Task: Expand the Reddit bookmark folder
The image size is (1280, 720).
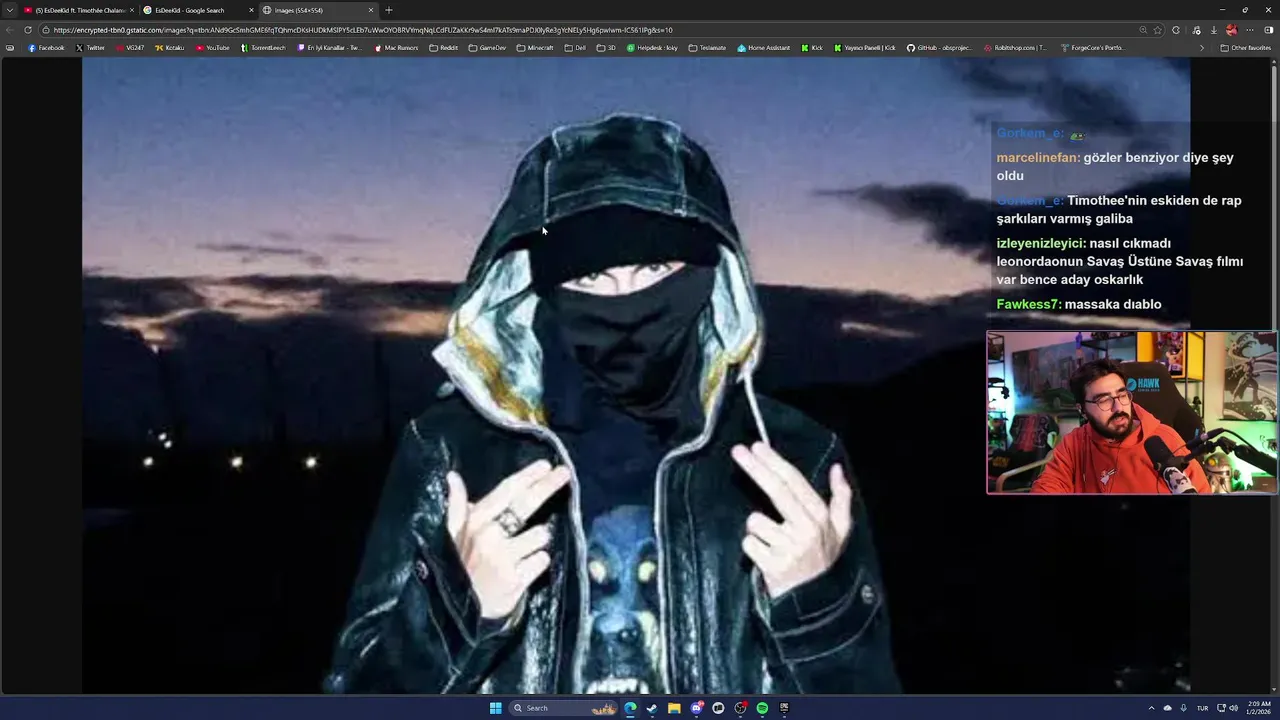Action: tap(444, 48)
